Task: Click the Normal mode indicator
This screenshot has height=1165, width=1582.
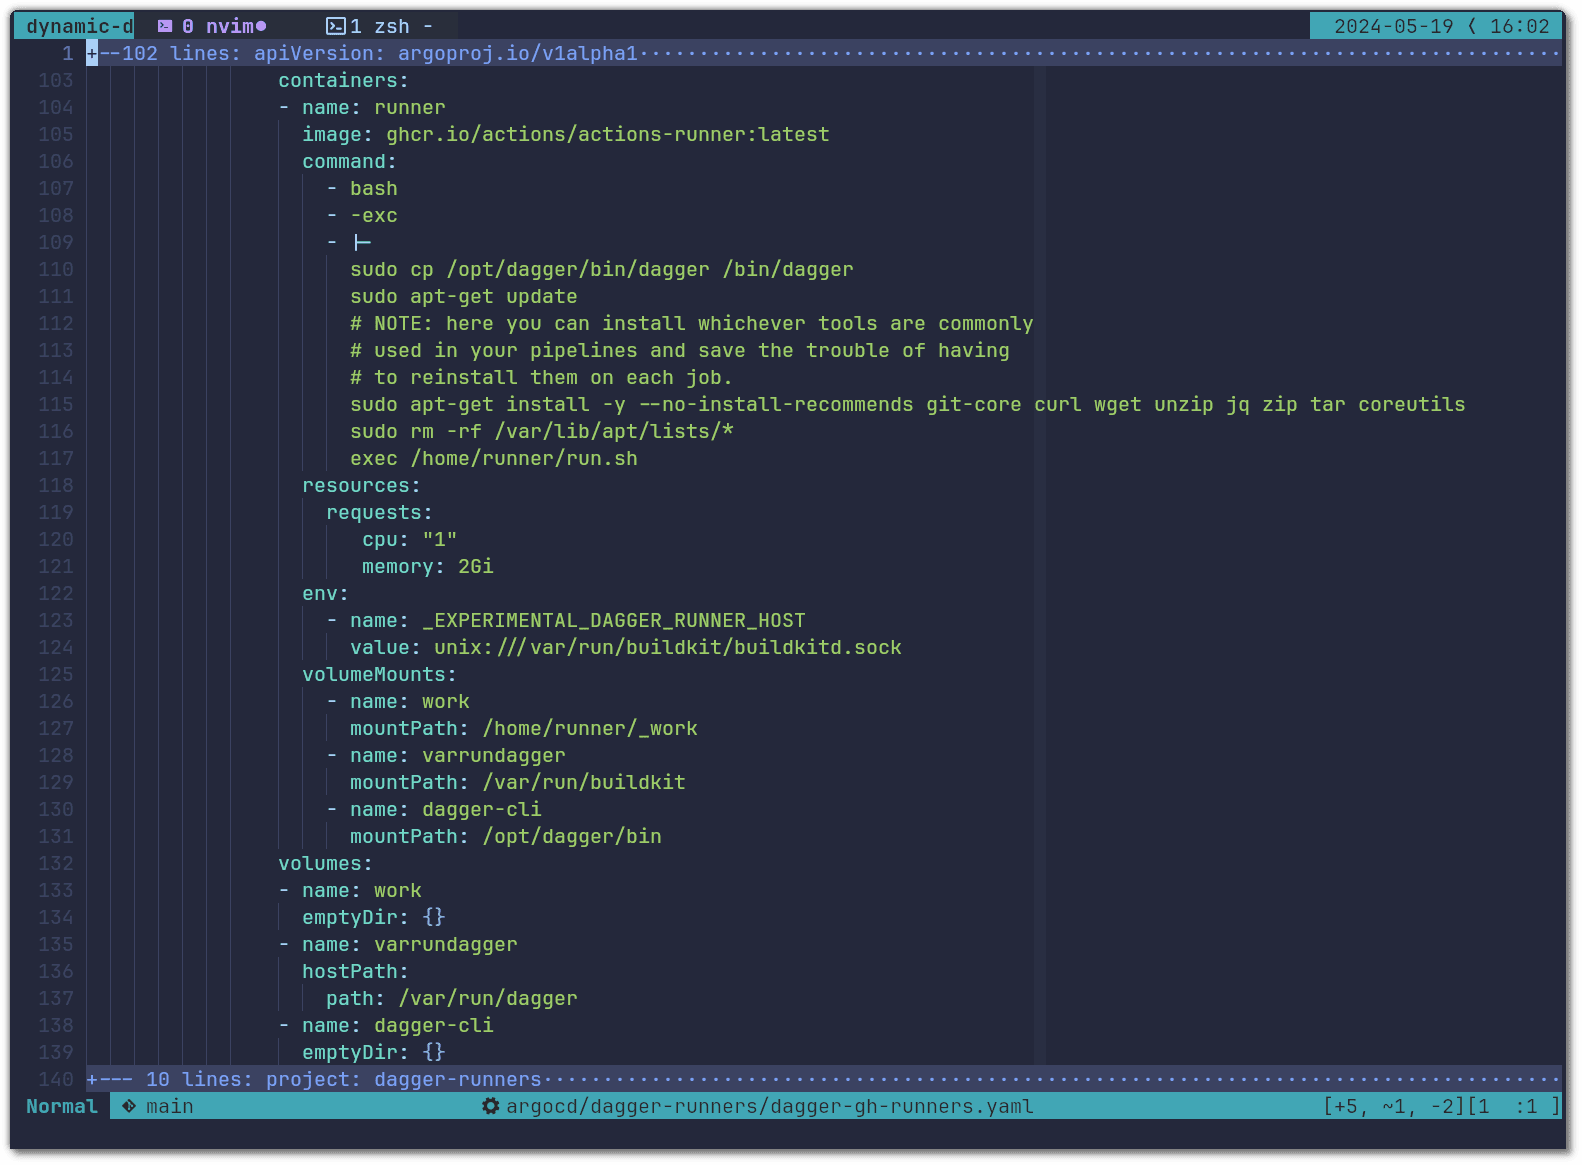Action: tap(61, 1106)
